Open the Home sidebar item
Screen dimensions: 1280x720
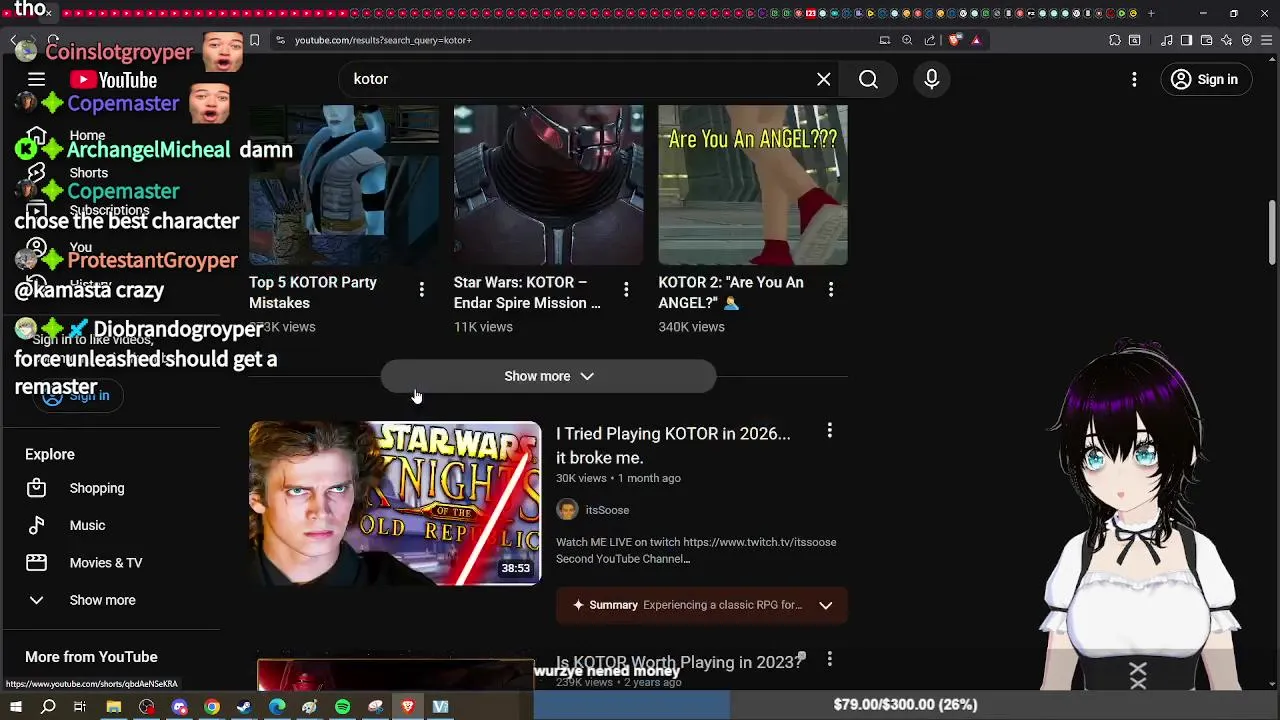(x=87, y=135)
